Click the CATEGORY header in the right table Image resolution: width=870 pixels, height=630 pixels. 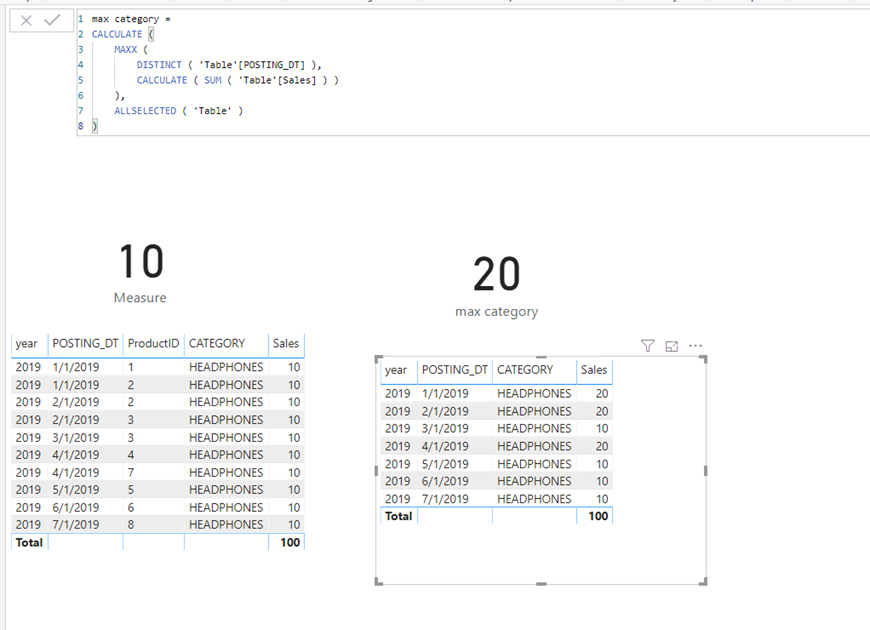(525, 370)
